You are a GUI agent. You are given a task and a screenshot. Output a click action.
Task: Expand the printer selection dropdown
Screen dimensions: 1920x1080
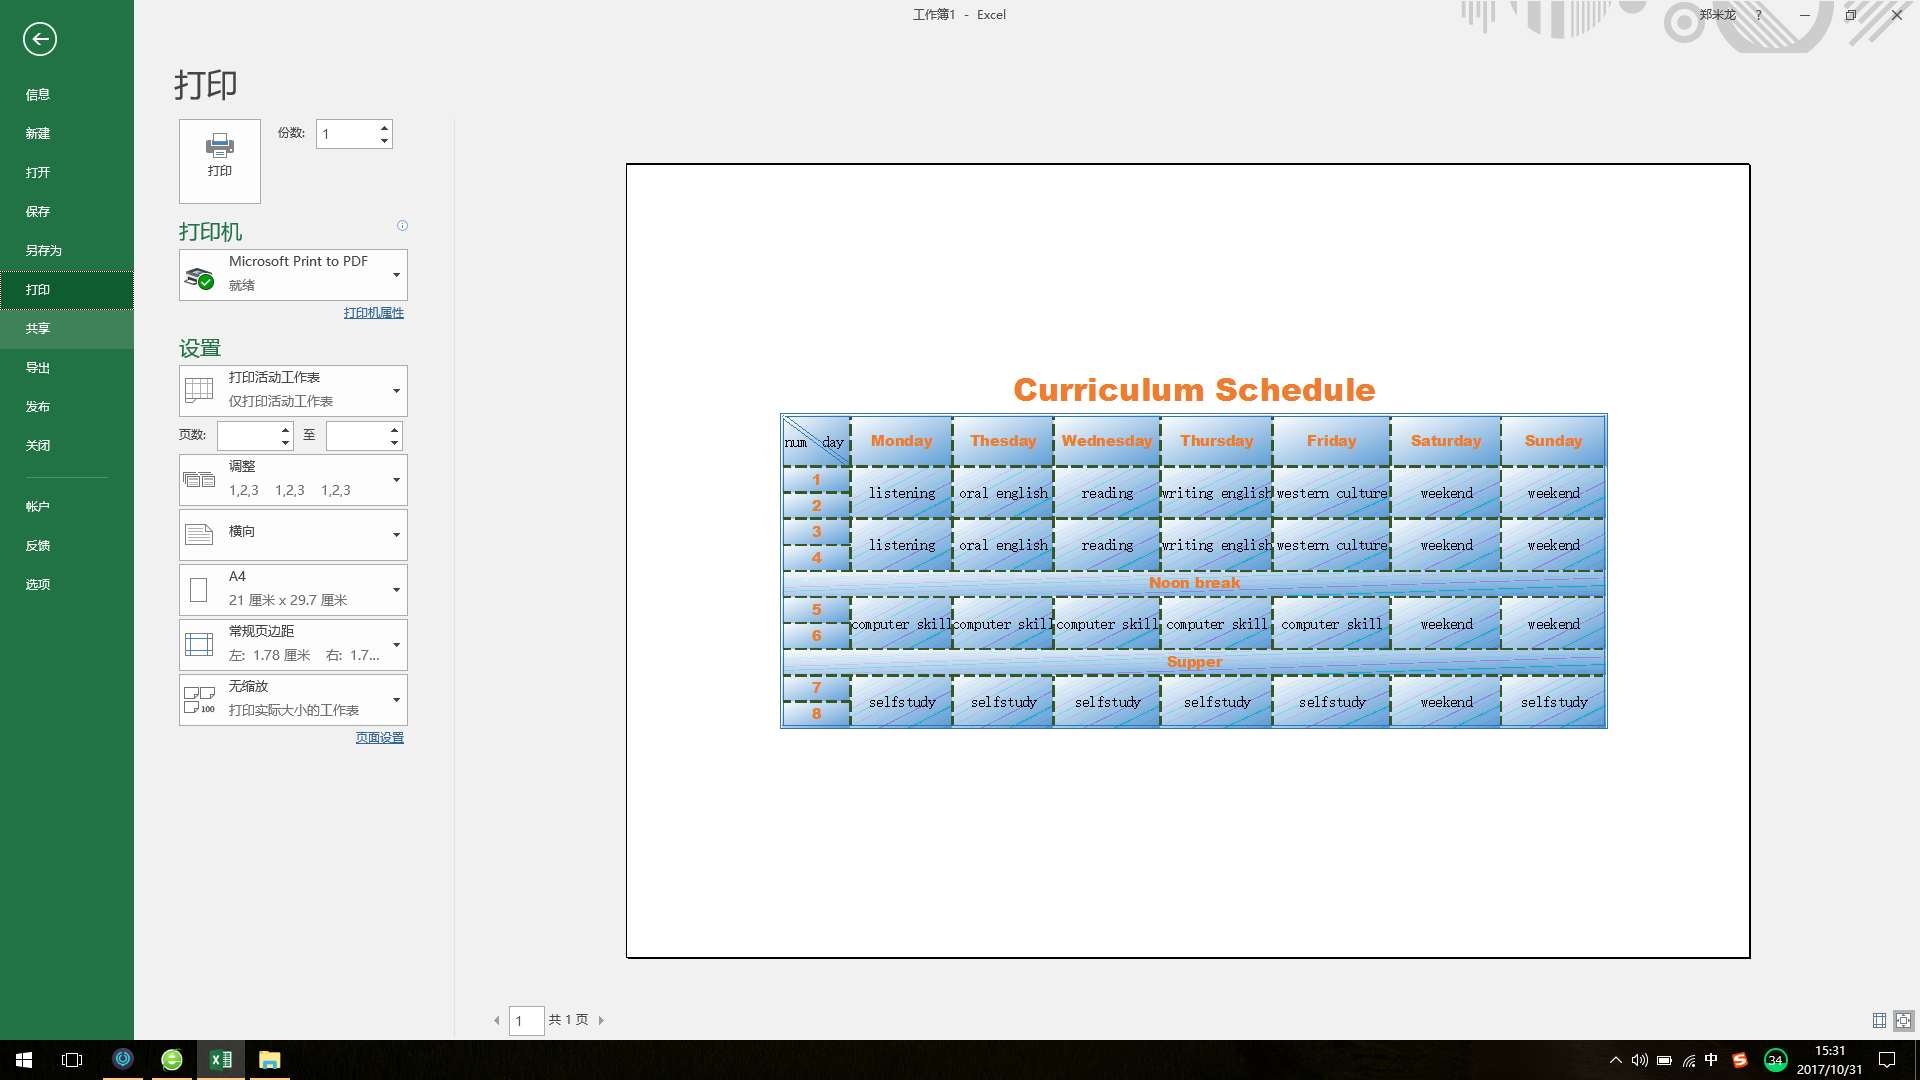tap(396, 274)
